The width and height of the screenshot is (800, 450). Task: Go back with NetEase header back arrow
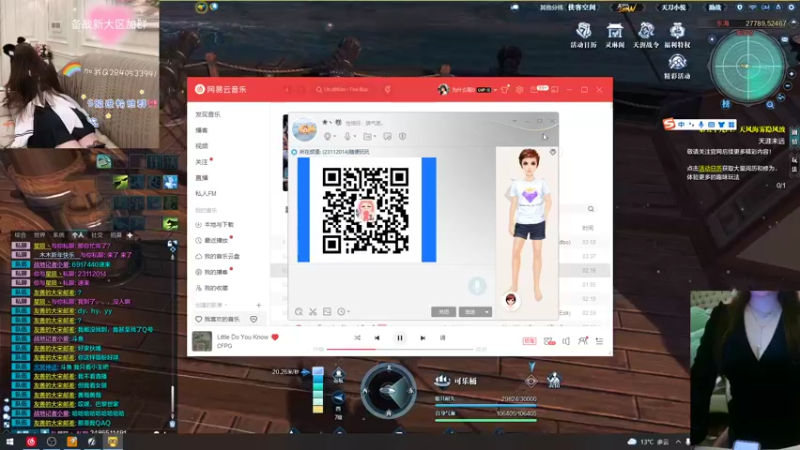tap(287, 90)
